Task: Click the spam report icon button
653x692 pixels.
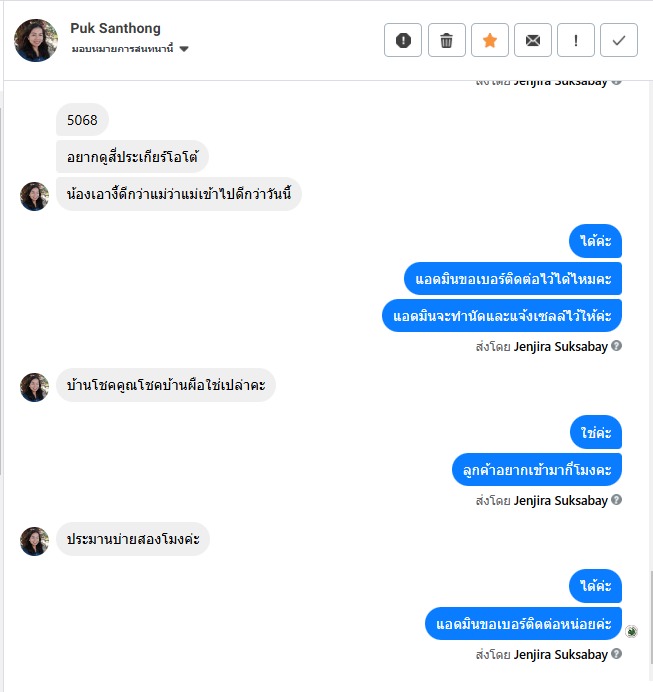Action: pos(403,40)
